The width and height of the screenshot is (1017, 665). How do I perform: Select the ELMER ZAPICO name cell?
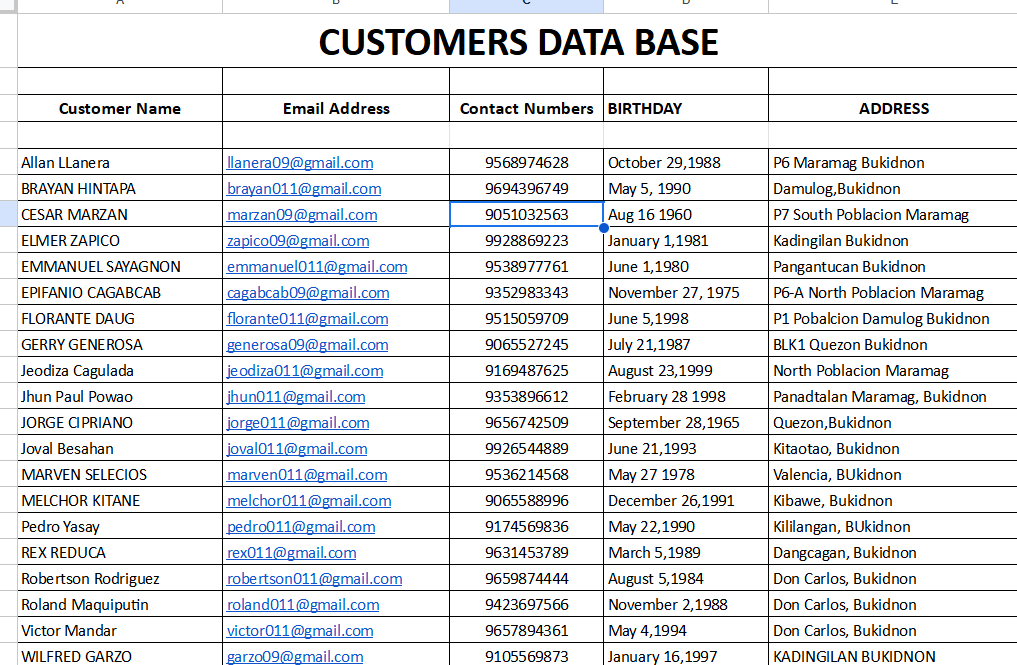coord(120,240)
